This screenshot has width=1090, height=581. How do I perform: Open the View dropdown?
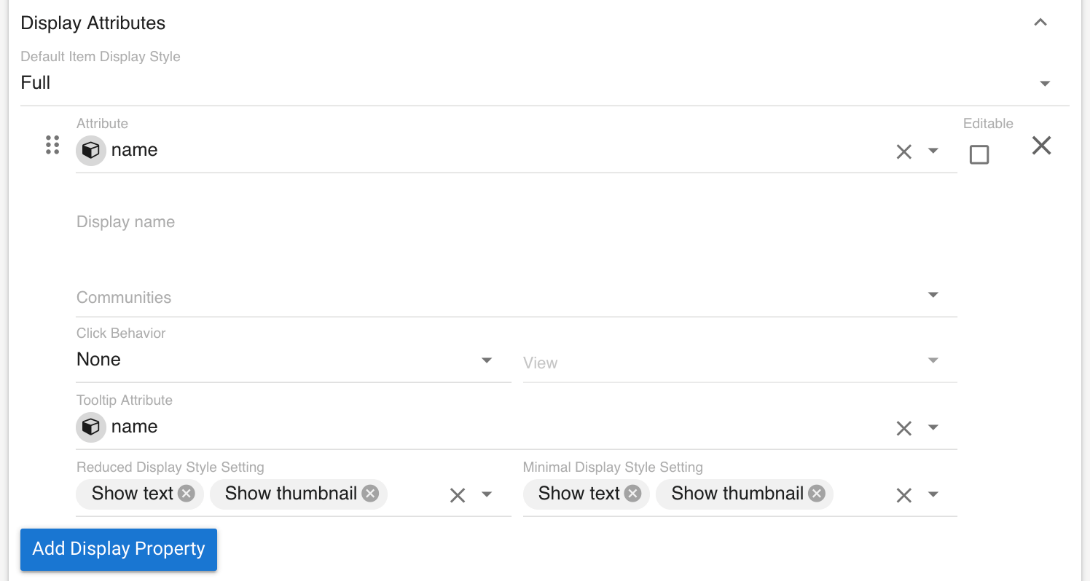[x=933, y=360]
